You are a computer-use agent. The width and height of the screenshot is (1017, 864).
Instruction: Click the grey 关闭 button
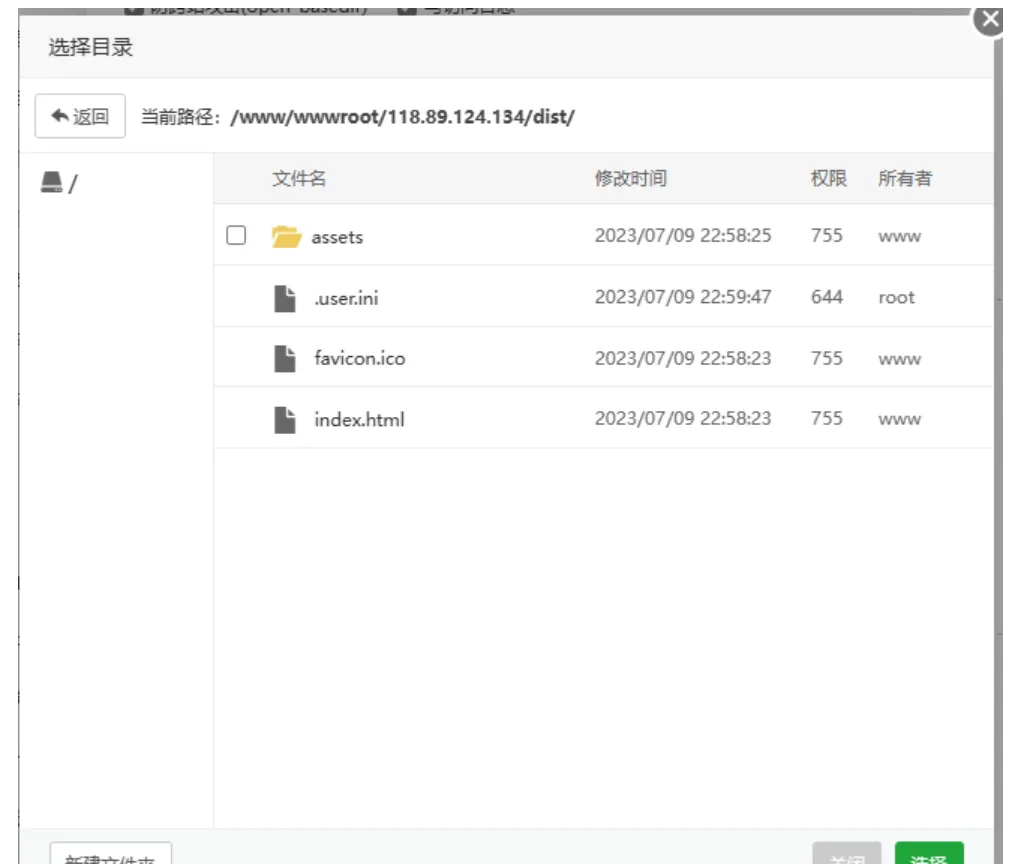coord(847,854)
